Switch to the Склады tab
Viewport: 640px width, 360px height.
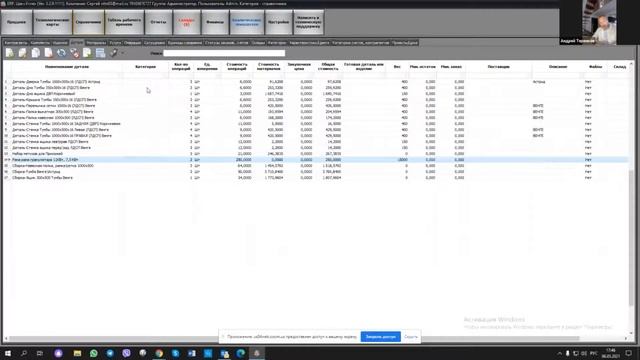pyautogui.click(x=258, y=42)
